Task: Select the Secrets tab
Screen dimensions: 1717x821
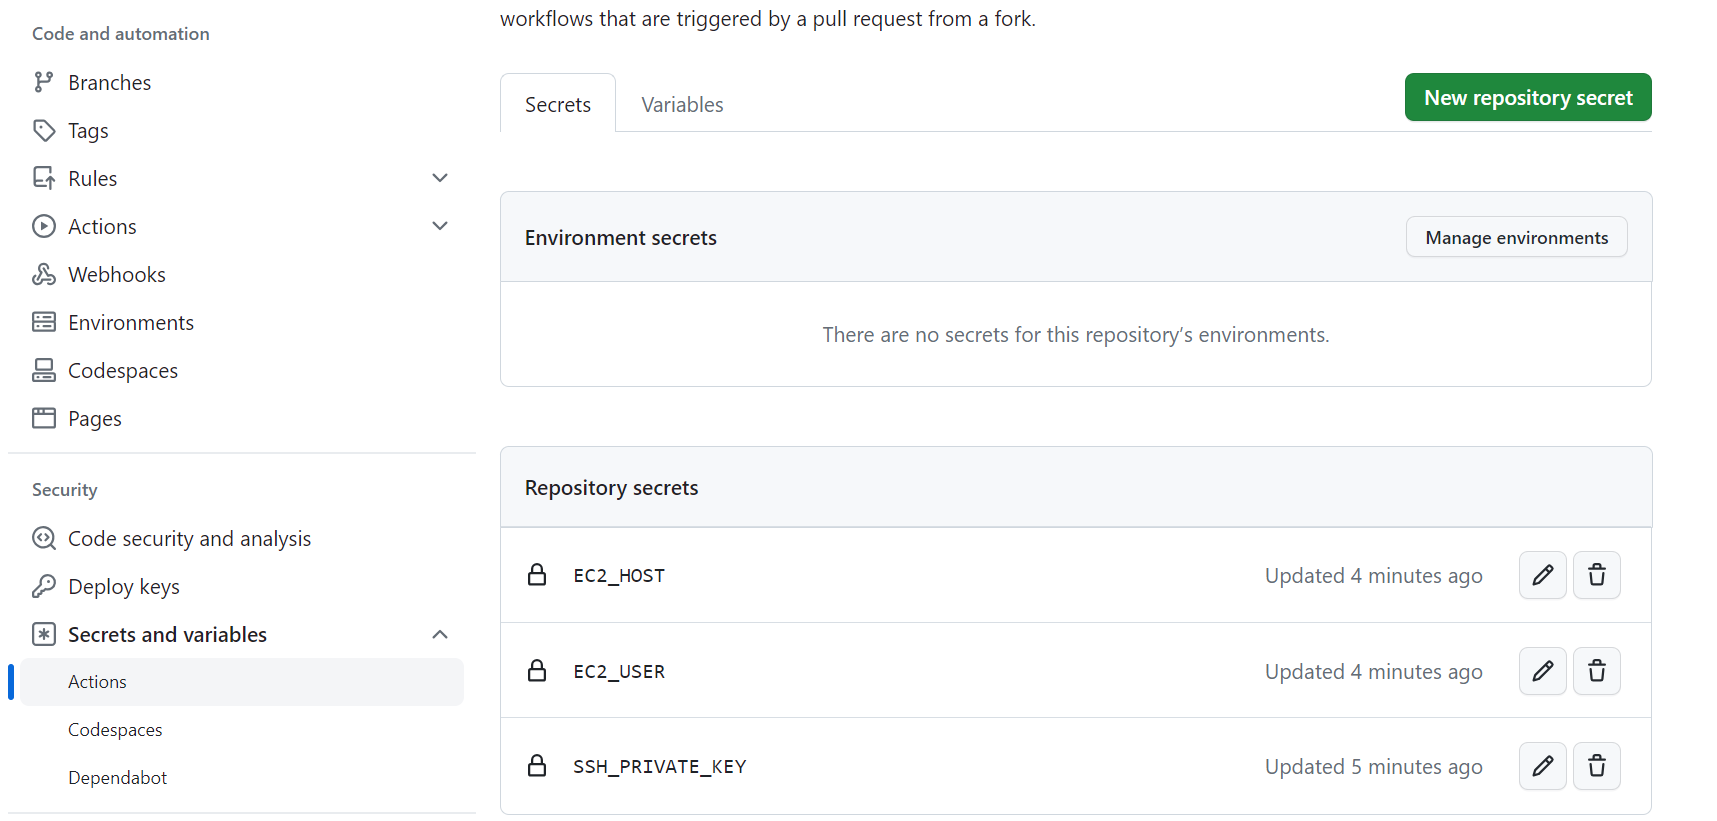Action: [558, 105]
